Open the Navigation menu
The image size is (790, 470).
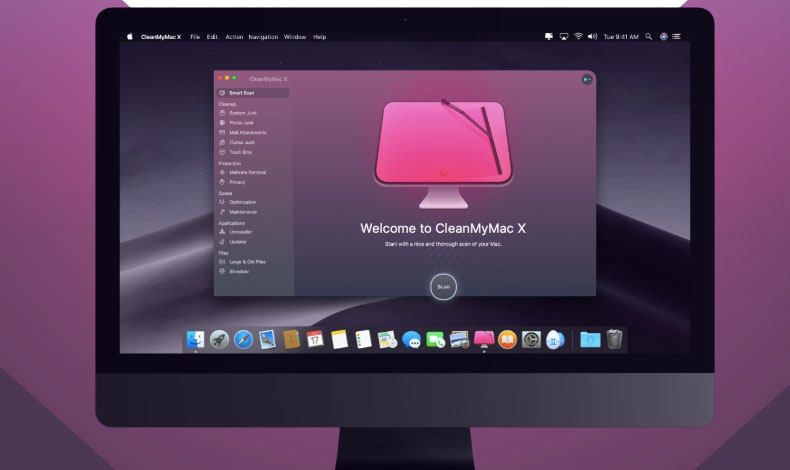click(263, 37)
